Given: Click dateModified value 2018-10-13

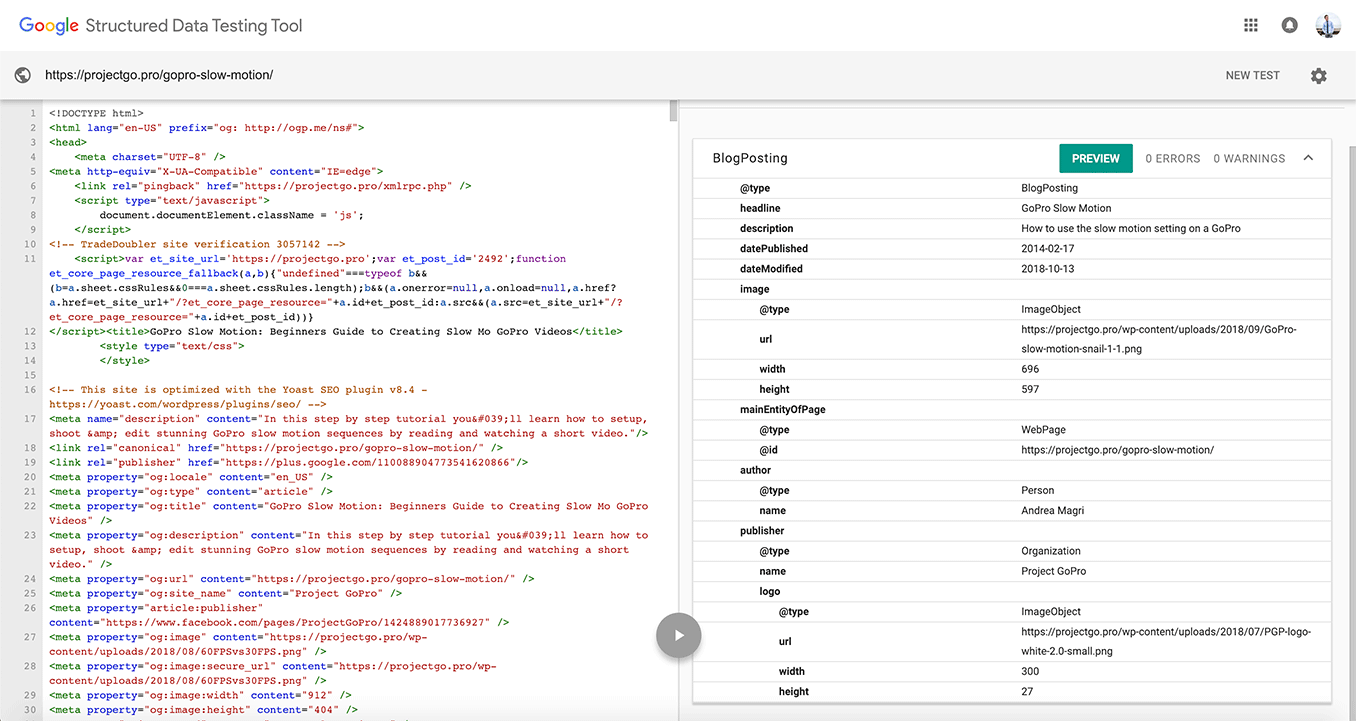Looking at the screenshot, I should pyautogui.click(x=1048, y=268).
